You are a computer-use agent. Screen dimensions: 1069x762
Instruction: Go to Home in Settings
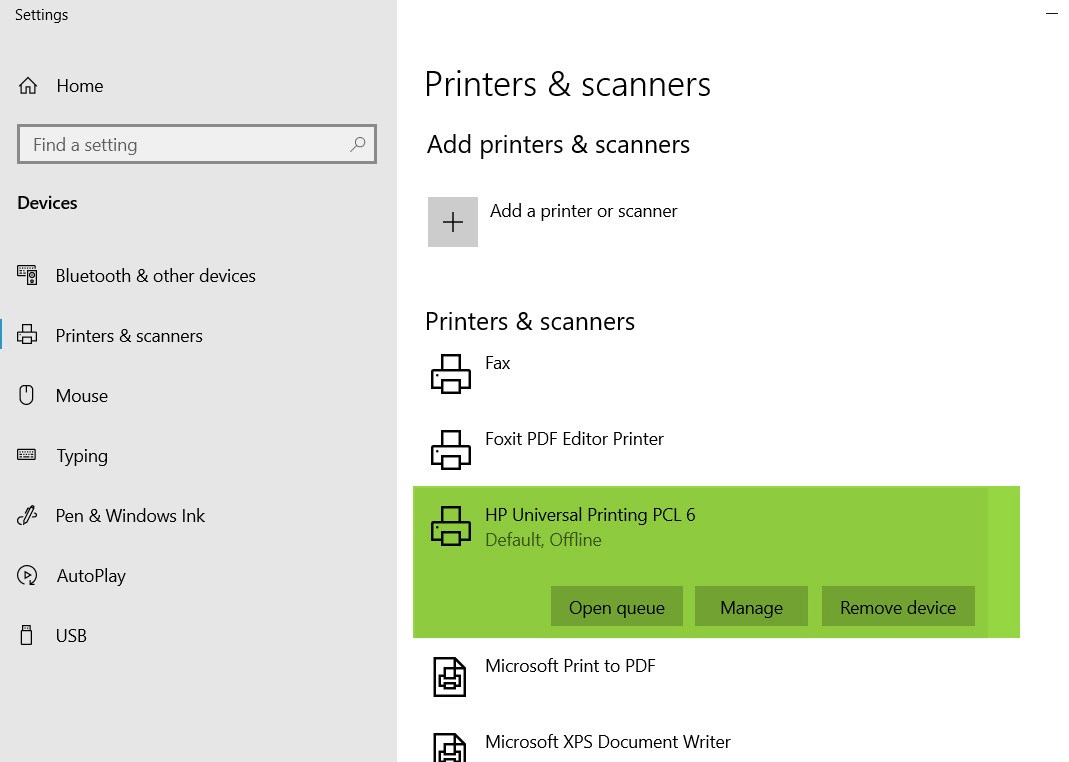(x=80, y=86)
